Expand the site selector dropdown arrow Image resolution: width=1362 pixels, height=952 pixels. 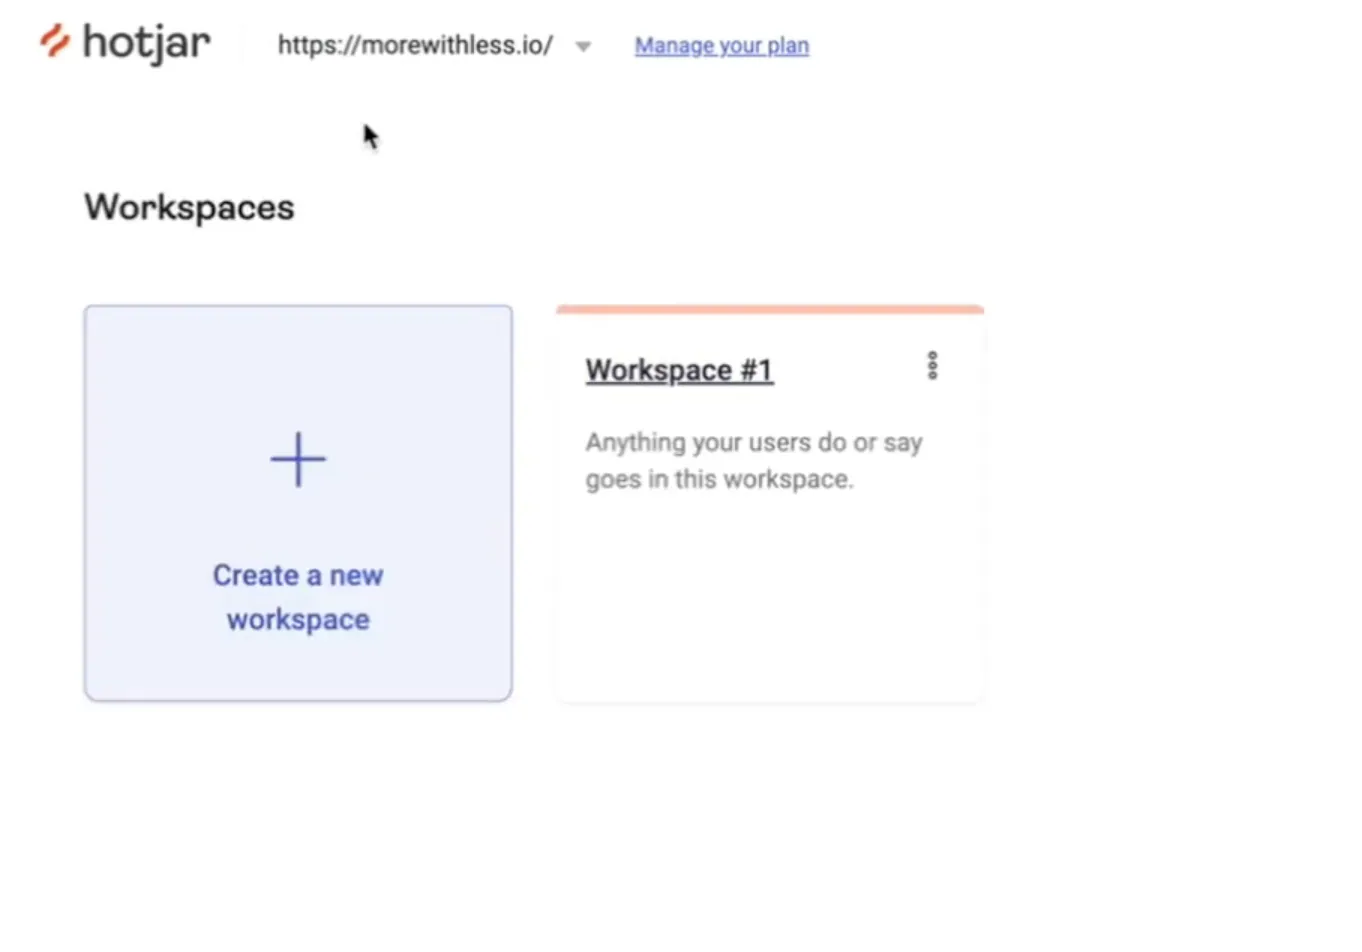(583, 46)
